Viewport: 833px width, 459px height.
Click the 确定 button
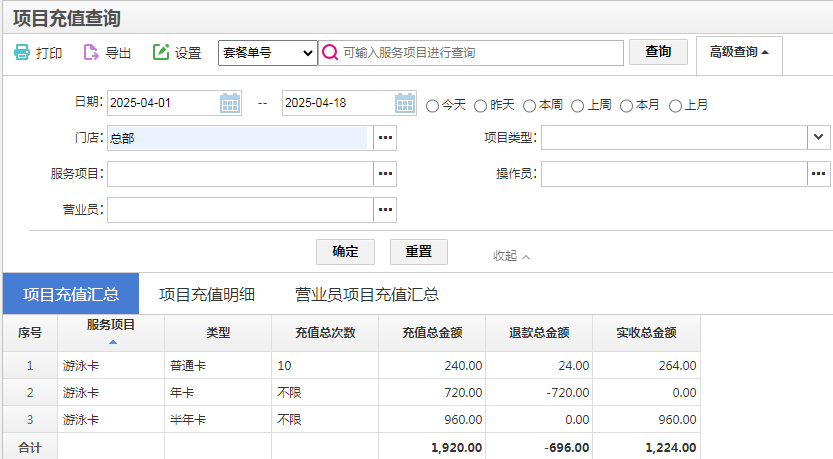[x=345, y=252]
